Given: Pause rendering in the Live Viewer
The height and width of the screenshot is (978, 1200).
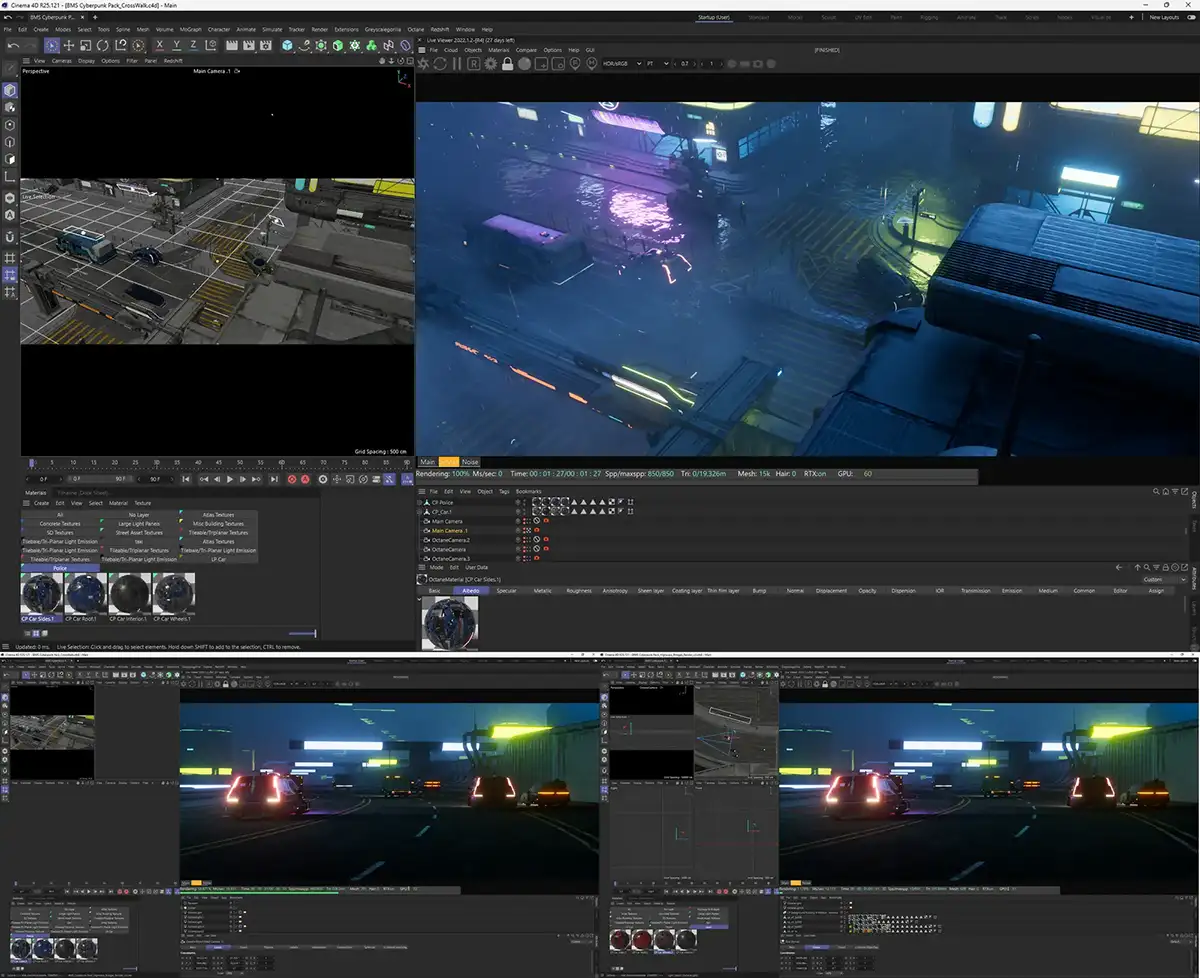Looking at the screenshot, I should coord(457,64).
